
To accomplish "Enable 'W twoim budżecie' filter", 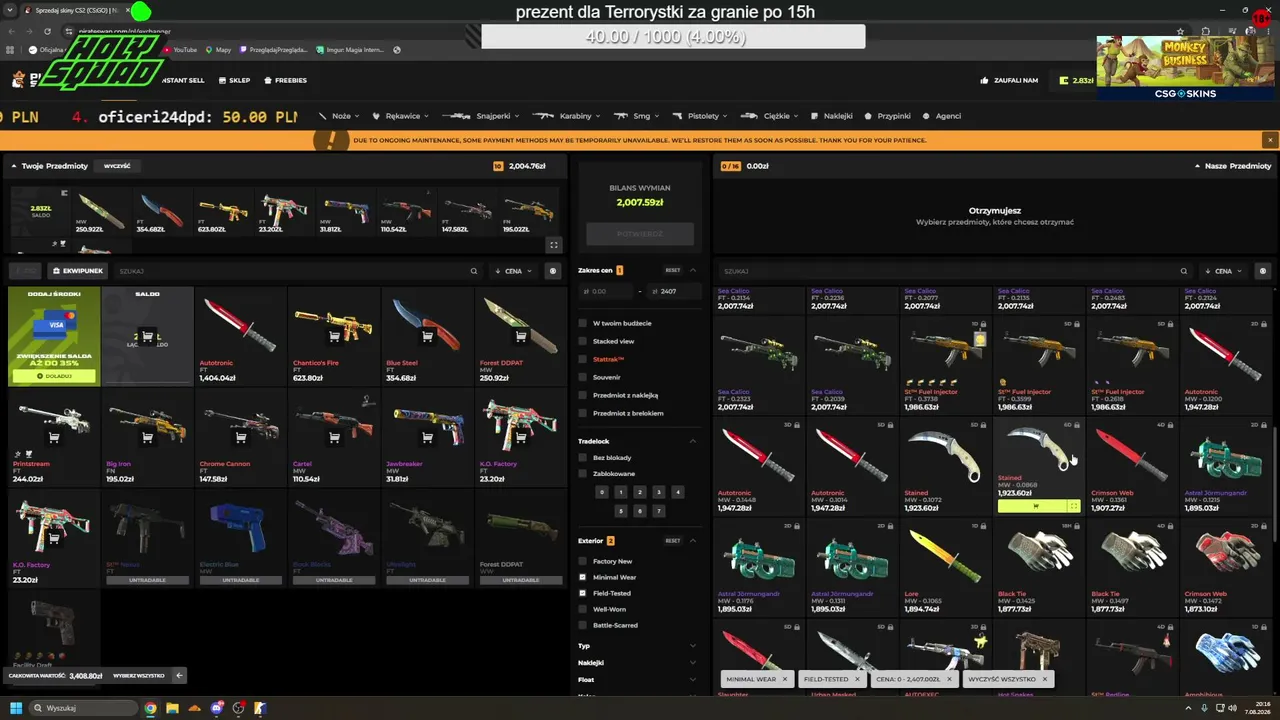I will click(583, 323).
